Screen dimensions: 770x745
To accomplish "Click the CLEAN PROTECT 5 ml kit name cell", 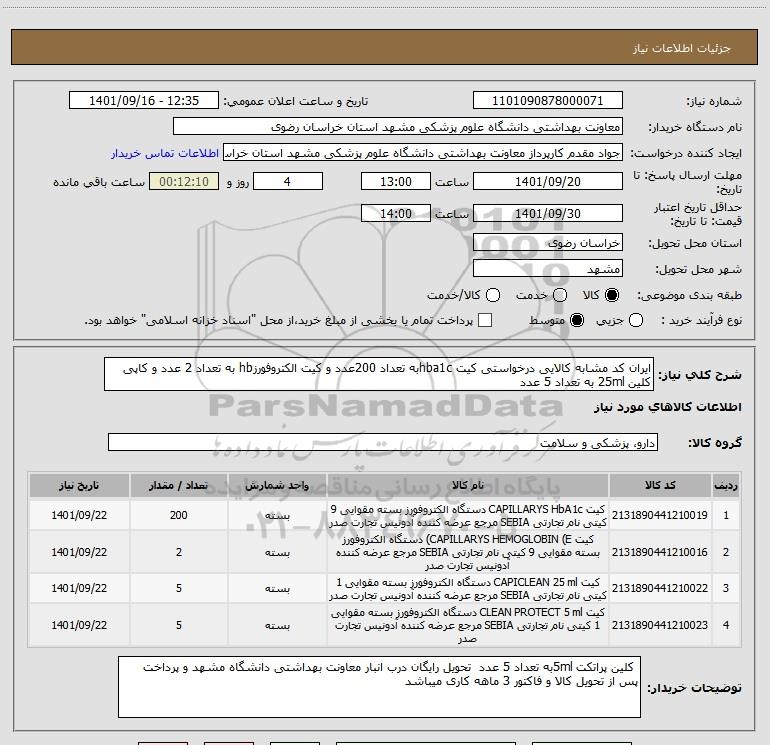I will [x=468, y=625].
